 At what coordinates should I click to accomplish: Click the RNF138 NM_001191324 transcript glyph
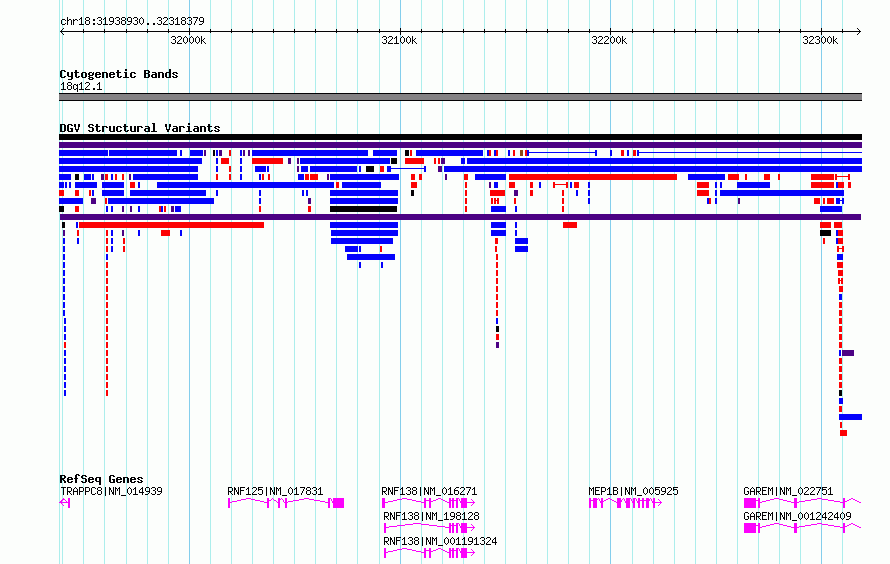click(430, 553)
